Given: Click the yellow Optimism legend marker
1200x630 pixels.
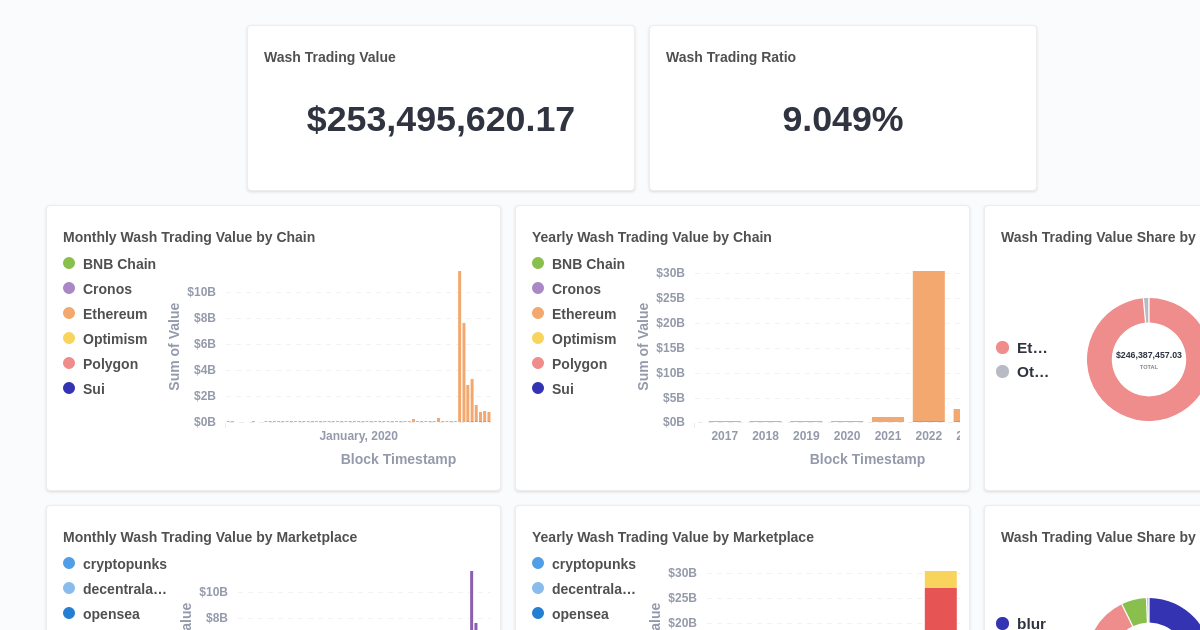Looking at the screenshot, I should [x=68, y=339].
